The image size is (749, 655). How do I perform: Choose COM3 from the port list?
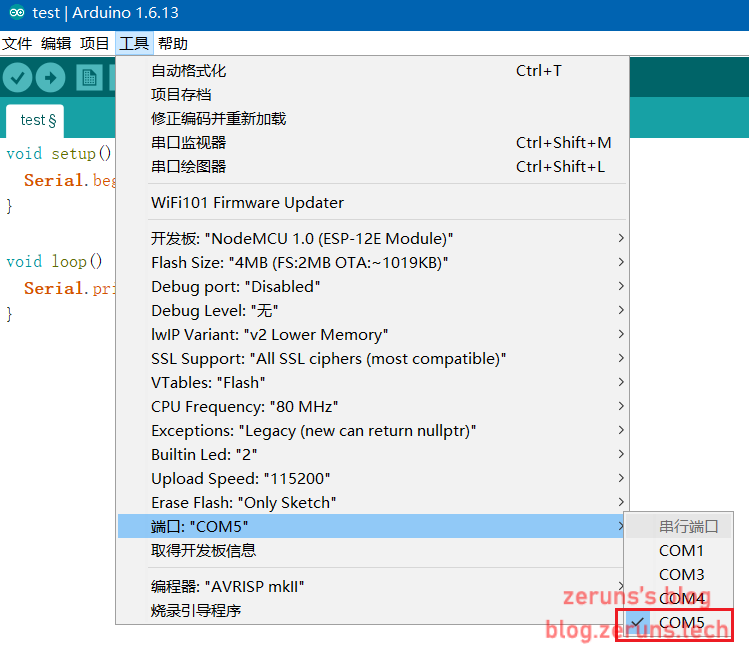[681, 574]
